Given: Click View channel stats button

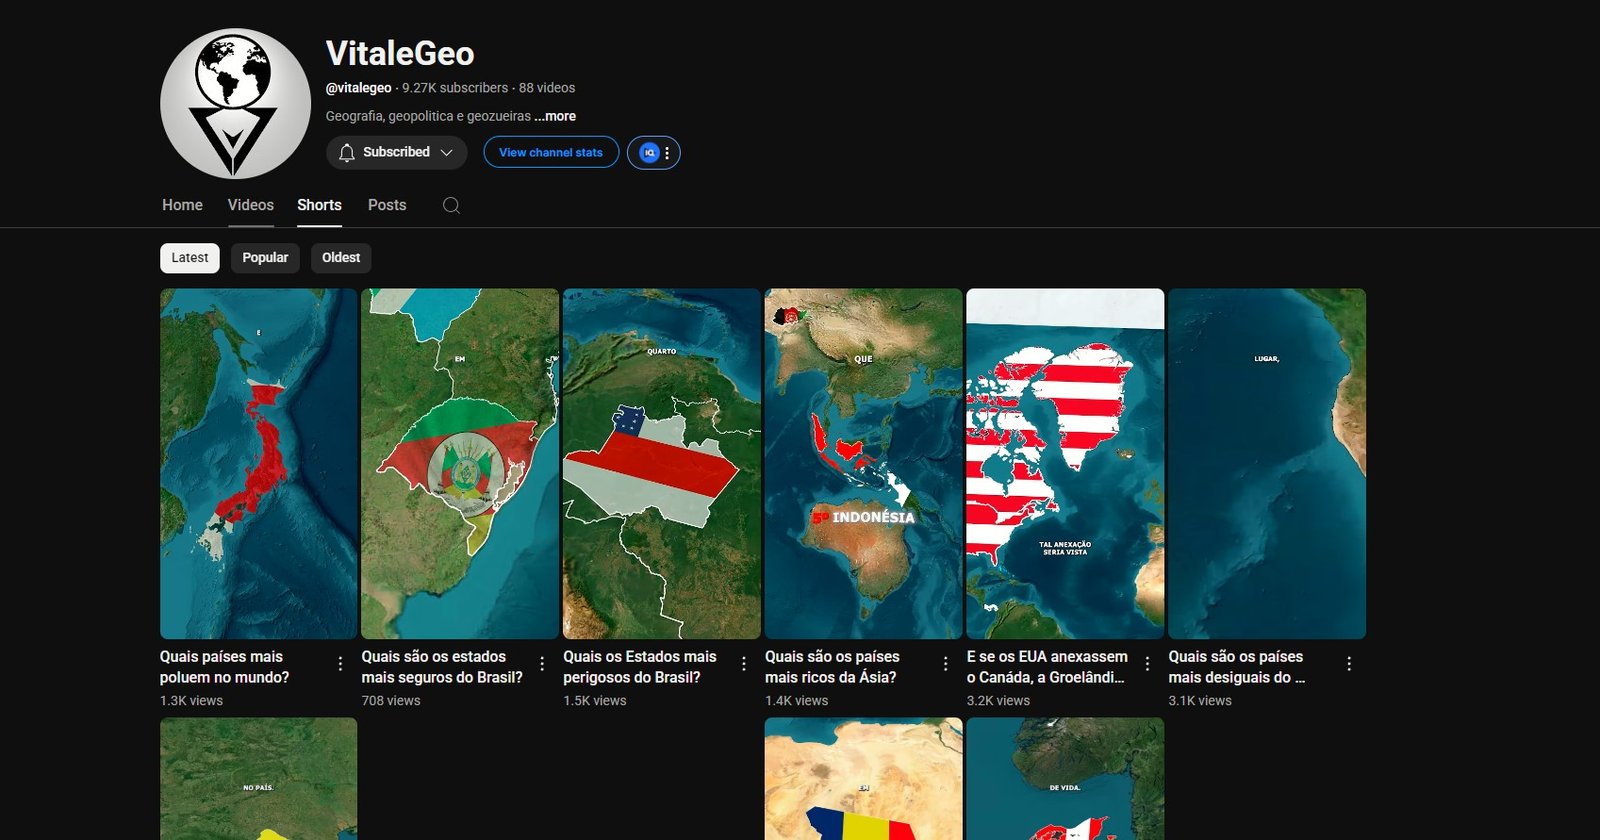Looking at the screenshot, I should click(x=551, y=152).
